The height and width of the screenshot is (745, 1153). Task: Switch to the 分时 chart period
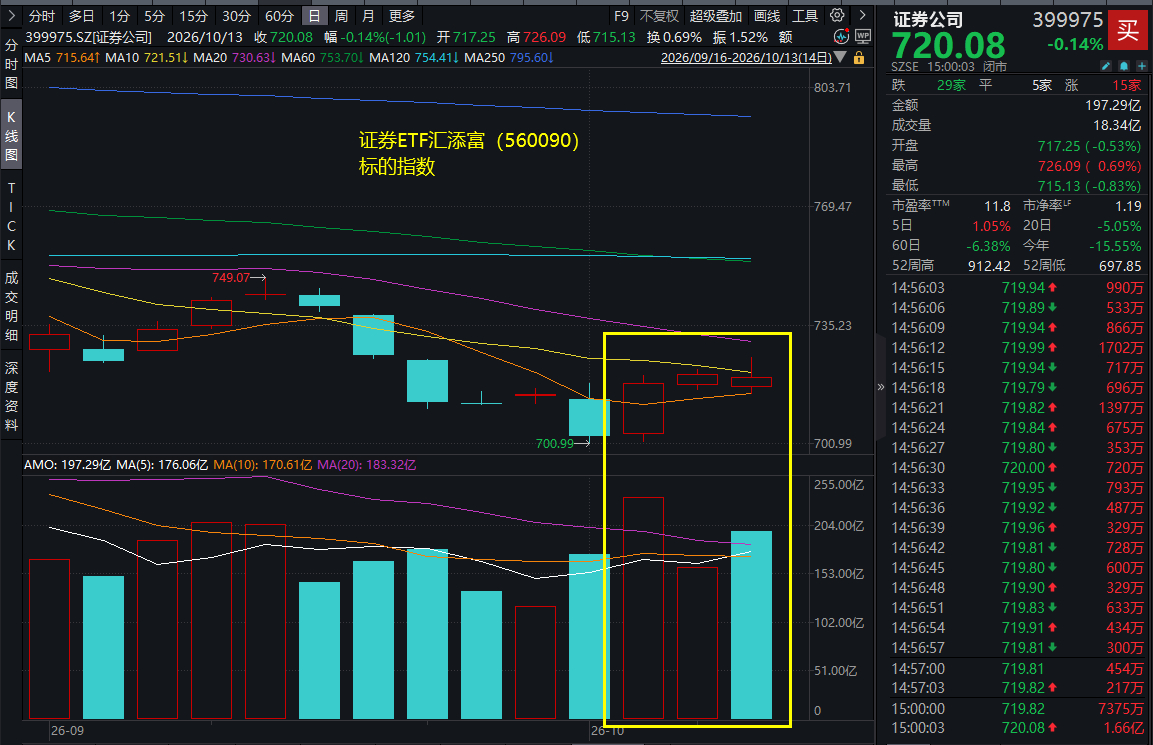click(42, 15)
